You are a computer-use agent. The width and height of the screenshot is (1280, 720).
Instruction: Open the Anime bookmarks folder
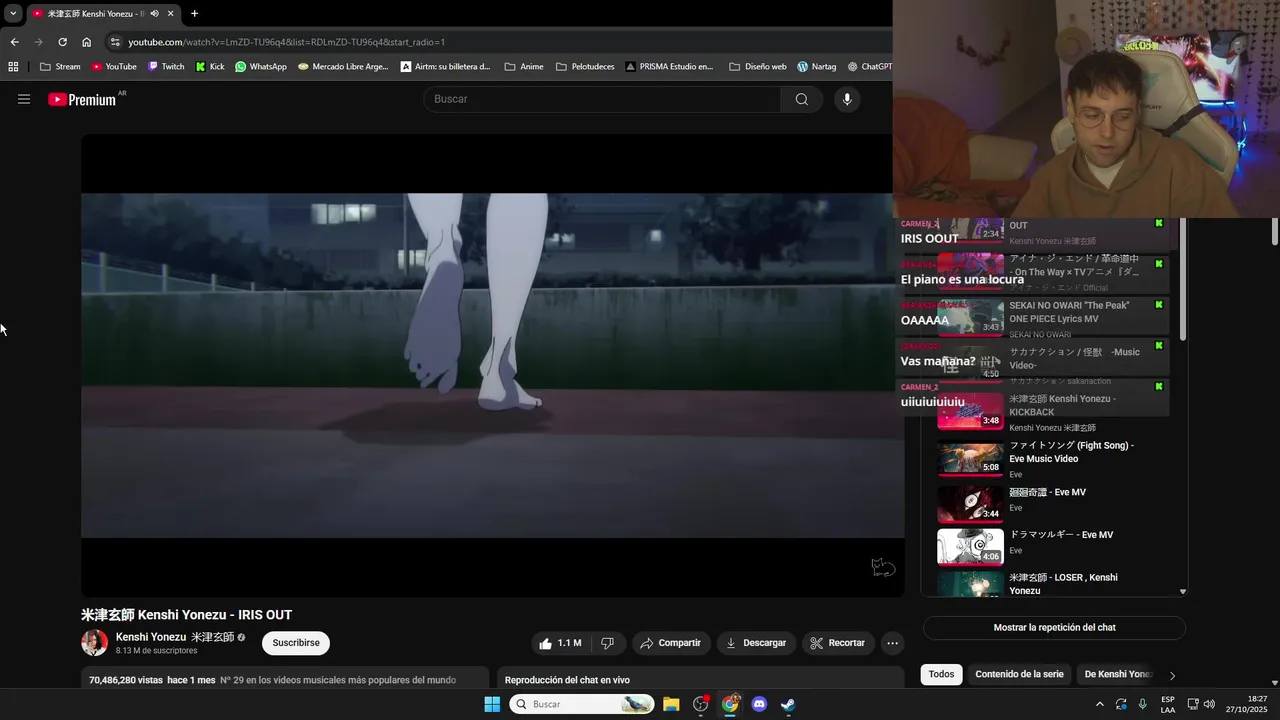pos(524,67)
